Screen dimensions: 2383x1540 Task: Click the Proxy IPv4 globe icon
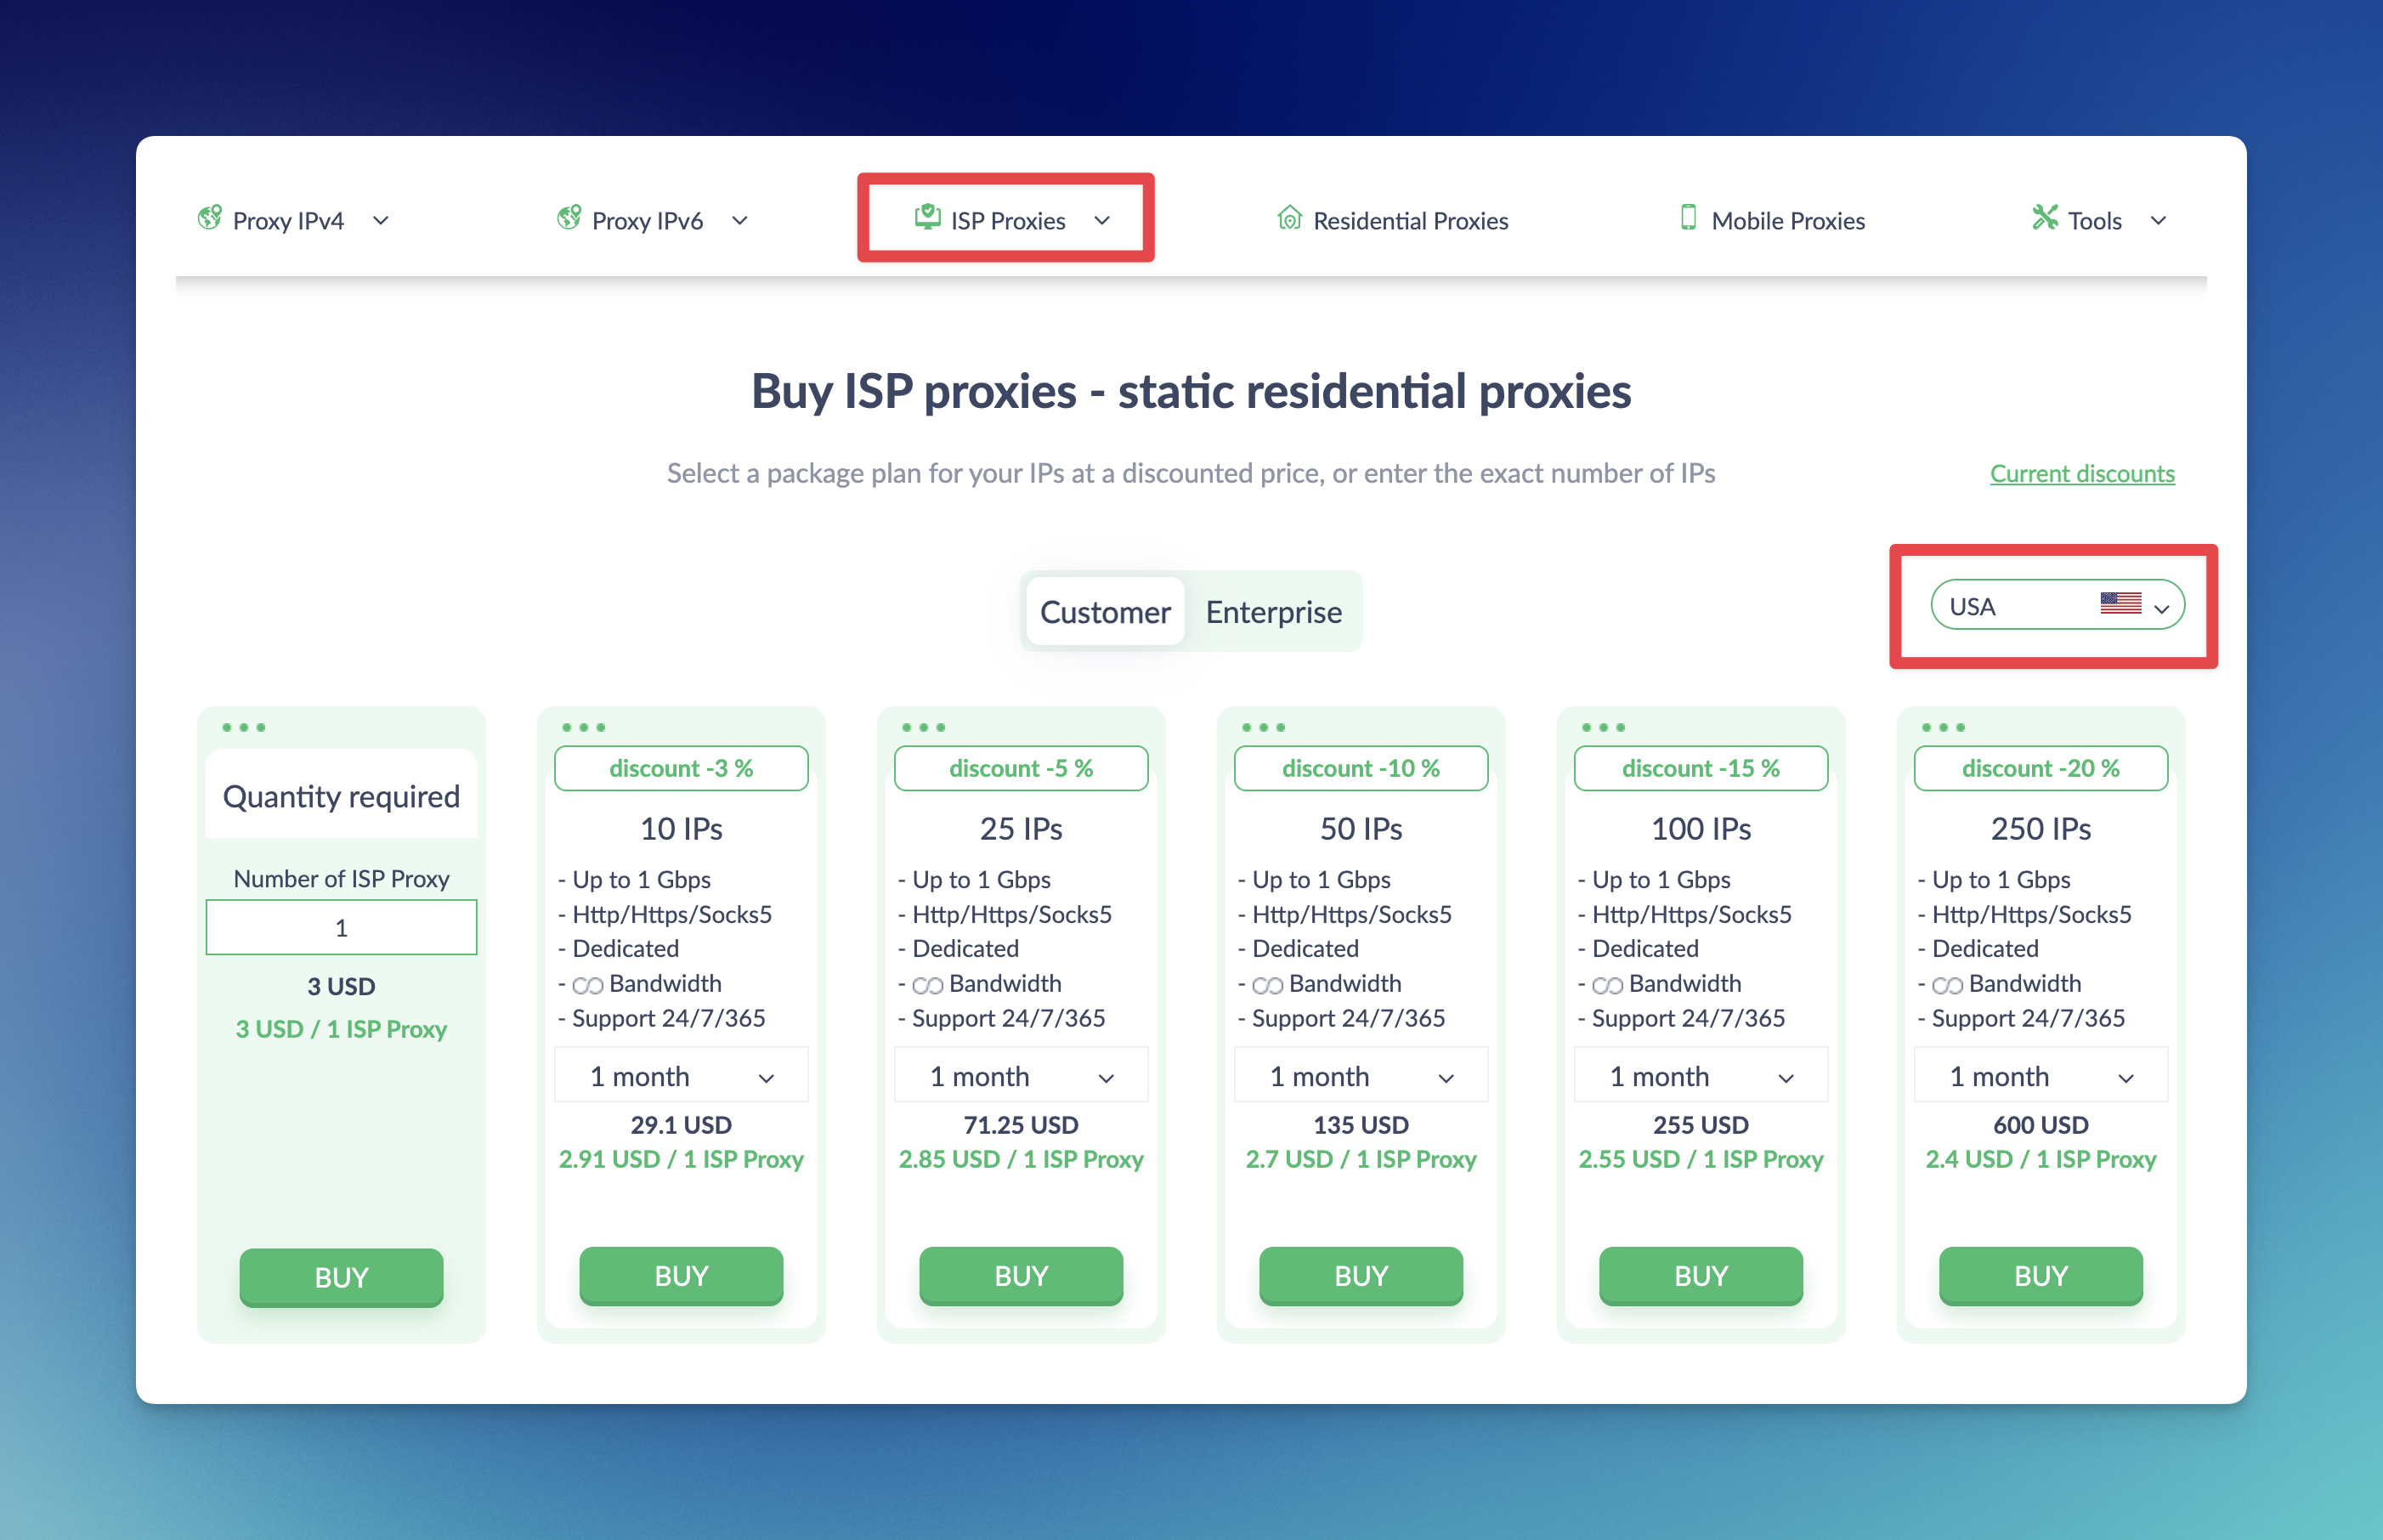click(x=210, y=218)
